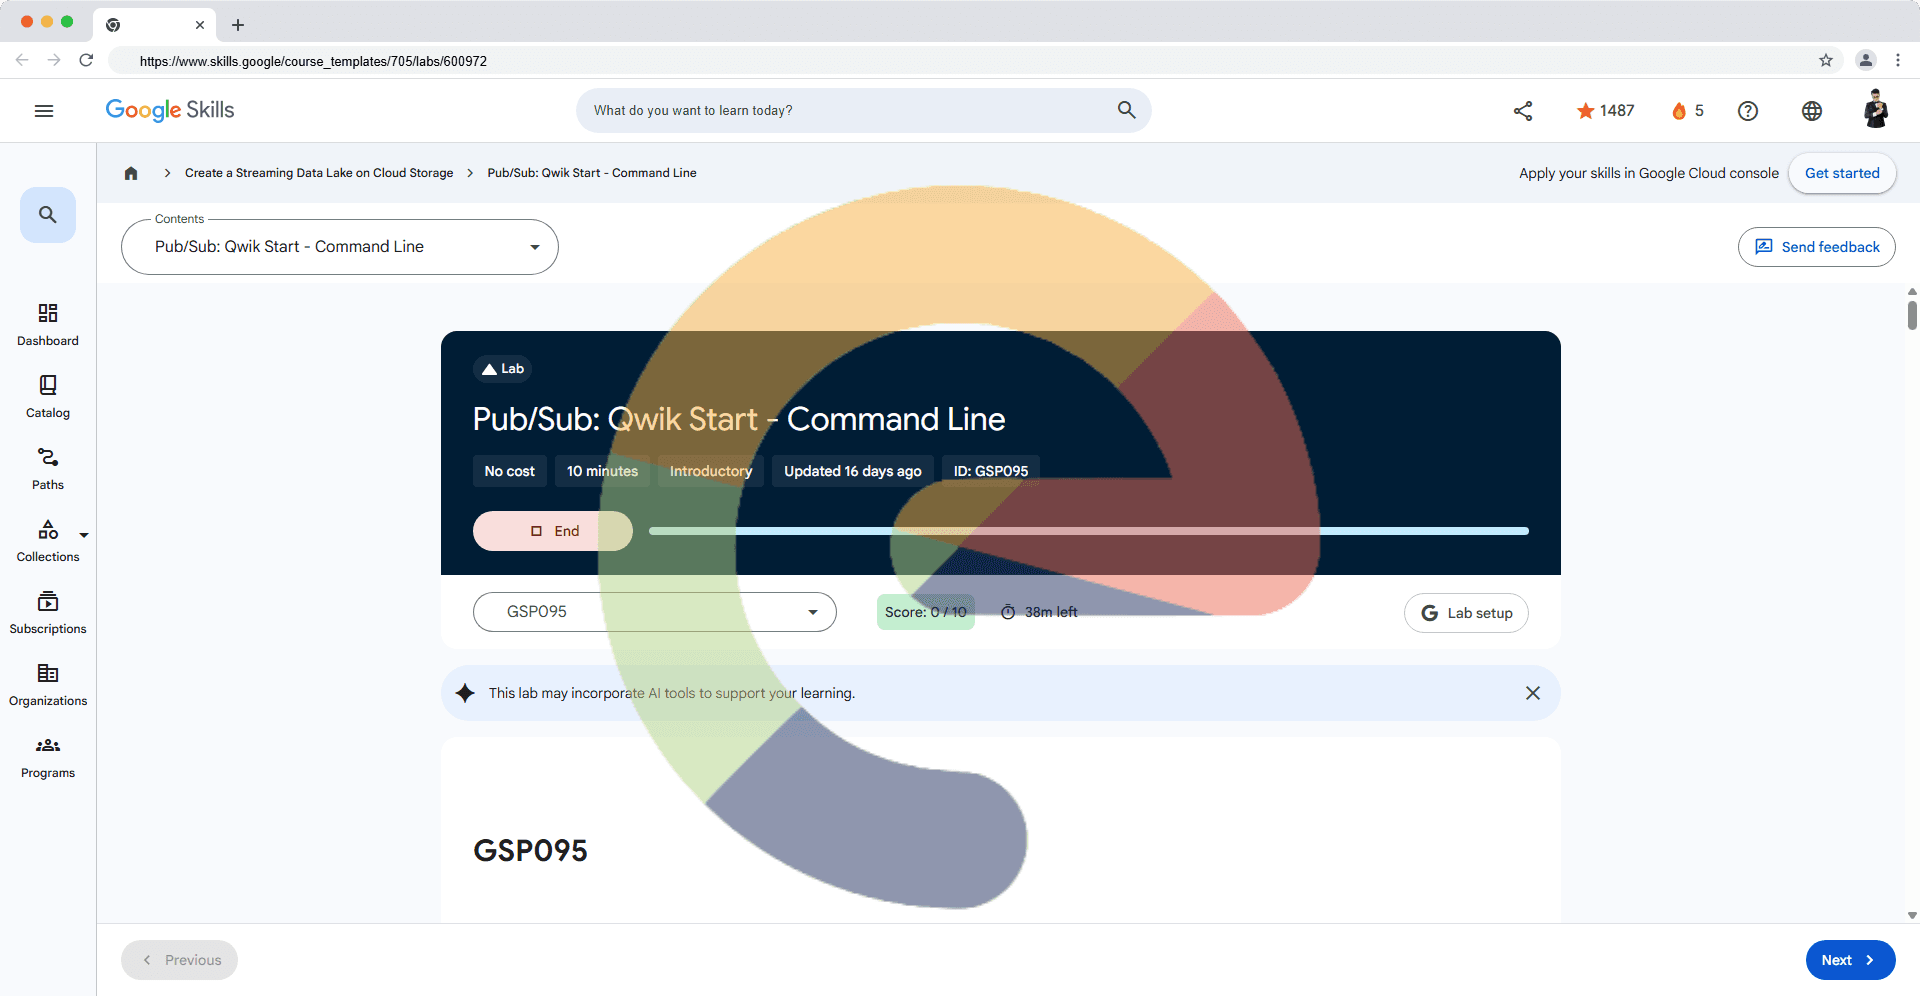
Task: Click the sidebar search button
Action: click(x=48, y=215)
